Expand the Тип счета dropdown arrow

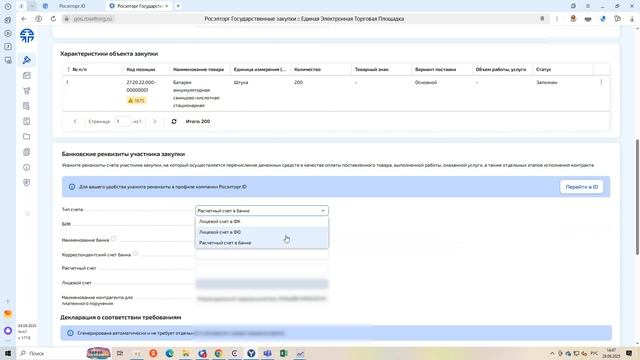pyautogui.click(x=323, y=211)
